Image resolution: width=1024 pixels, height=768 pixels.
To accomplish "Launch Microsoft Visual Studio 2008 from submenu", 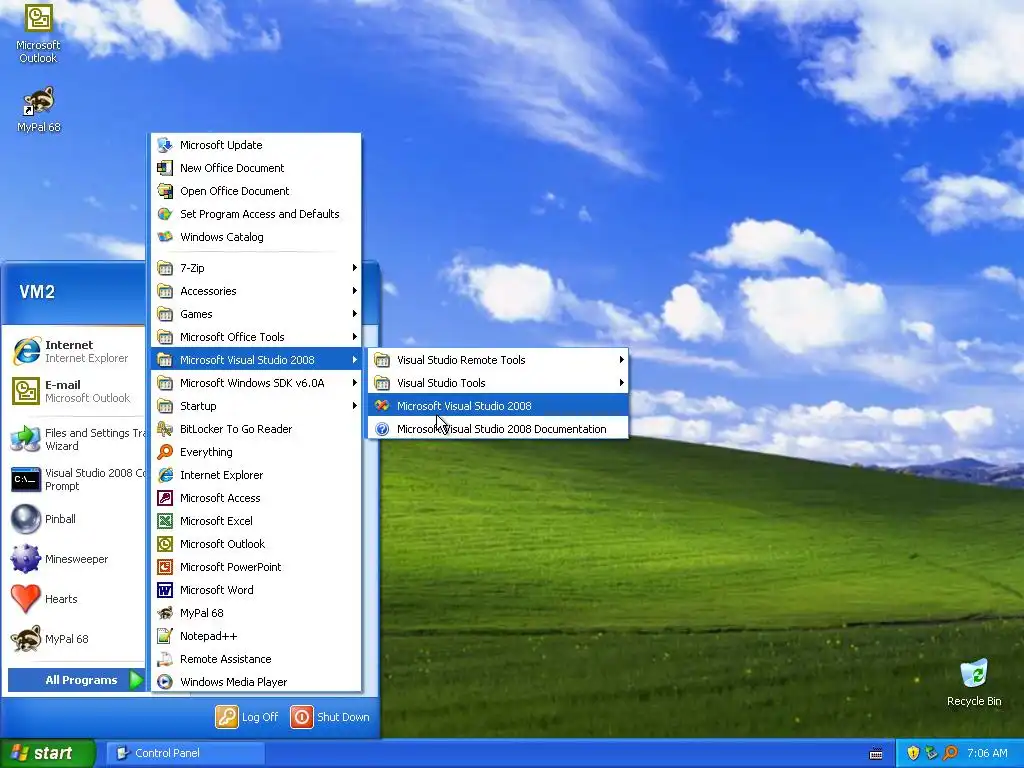I will (498, 406).
